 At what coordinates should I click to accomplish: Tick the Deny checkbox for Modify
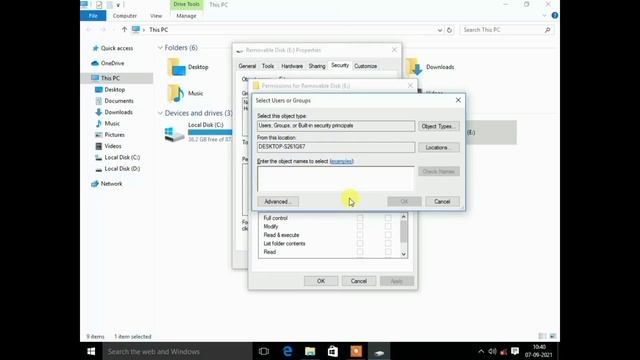point(388,226)
